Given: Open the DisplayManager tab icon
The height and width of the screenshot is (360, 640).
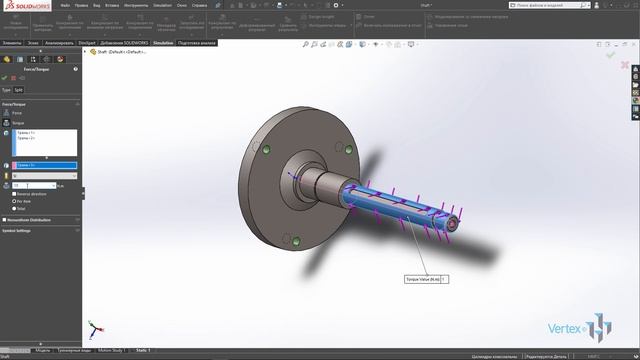Looking at the screenshot, I should pyautogui.click(x=60, y=60).
